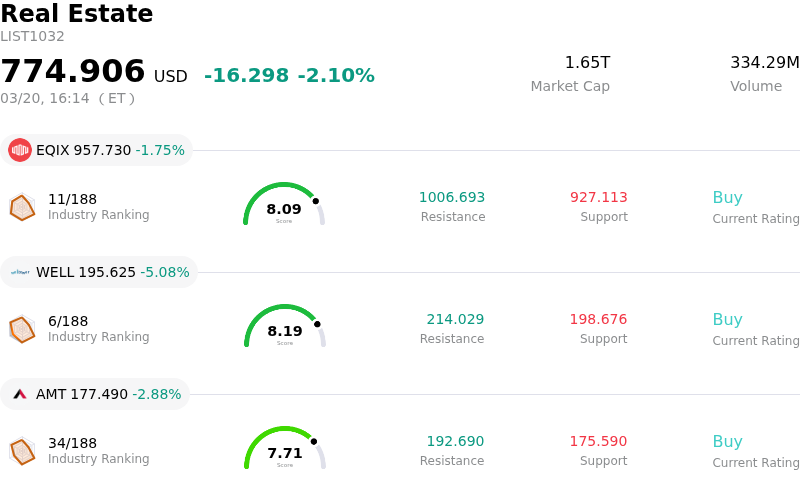
Task: Click the Buy rating for WELL
Action: (727, 320)
